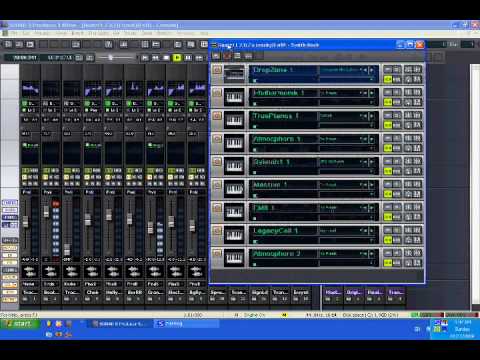Click the clock in the Windows system tray

462,329
